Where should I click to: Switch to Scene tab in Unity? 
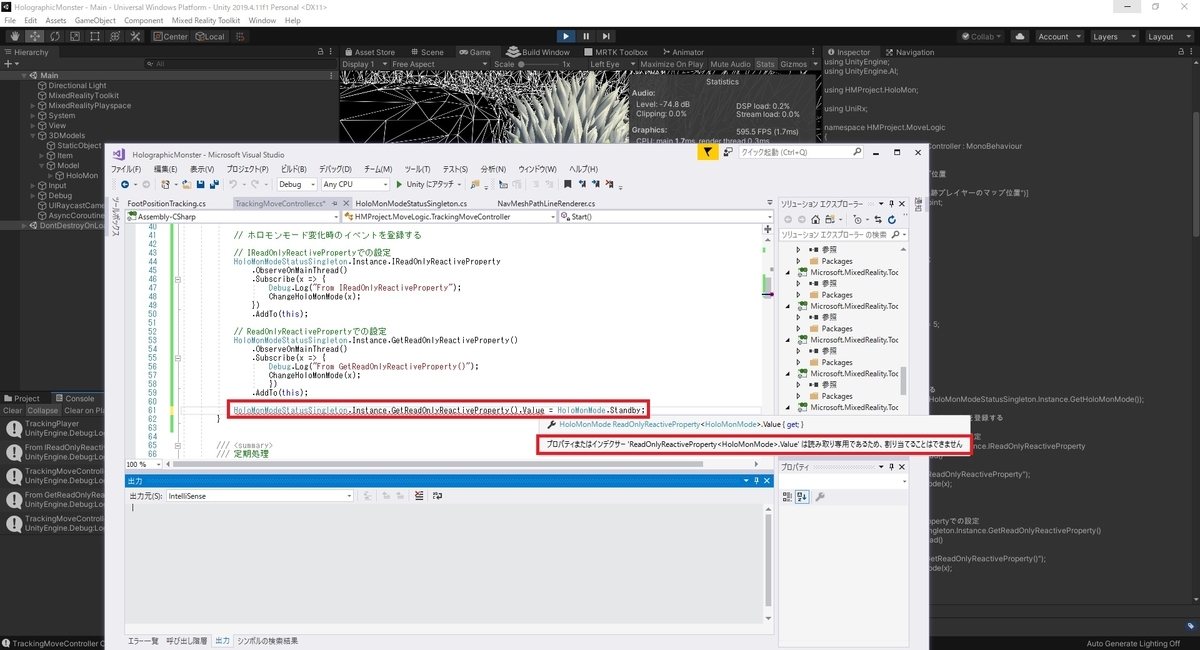coord(426,52)
